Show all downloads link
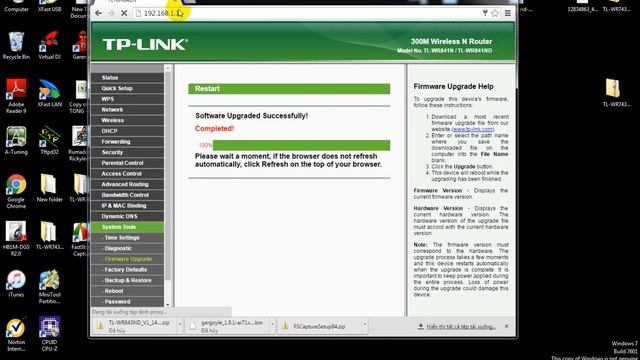The image size is (640, 360). click(x=457, y=327)
